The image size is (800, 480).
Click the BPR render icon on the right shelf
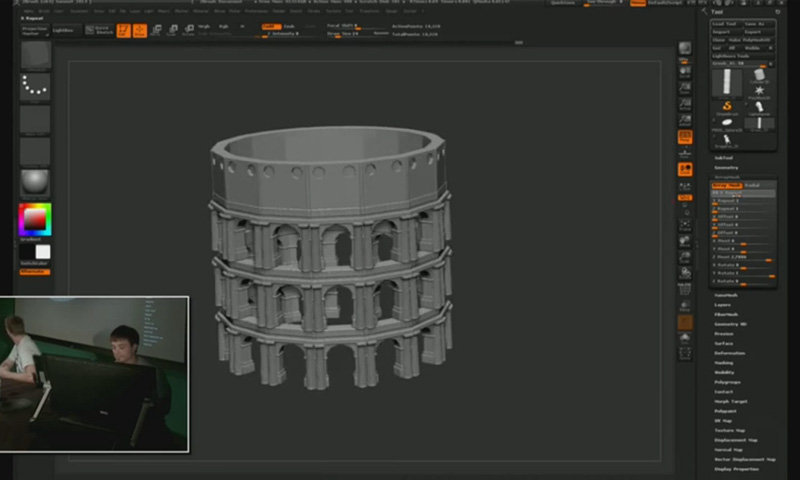(x=685, y=50)
